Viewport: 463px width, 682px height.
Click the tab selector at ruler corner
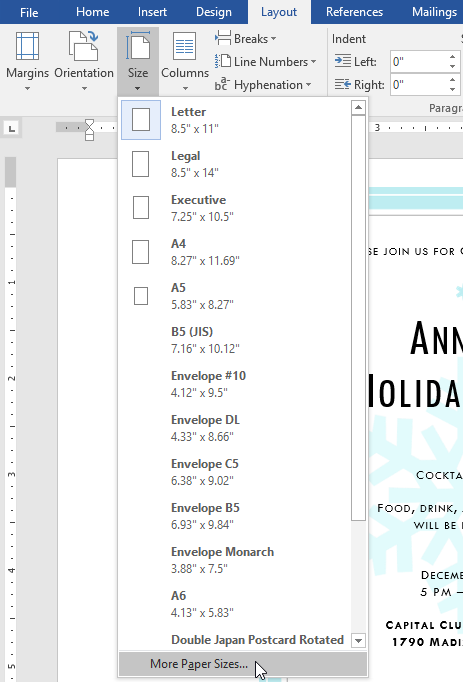pos(11,128)
